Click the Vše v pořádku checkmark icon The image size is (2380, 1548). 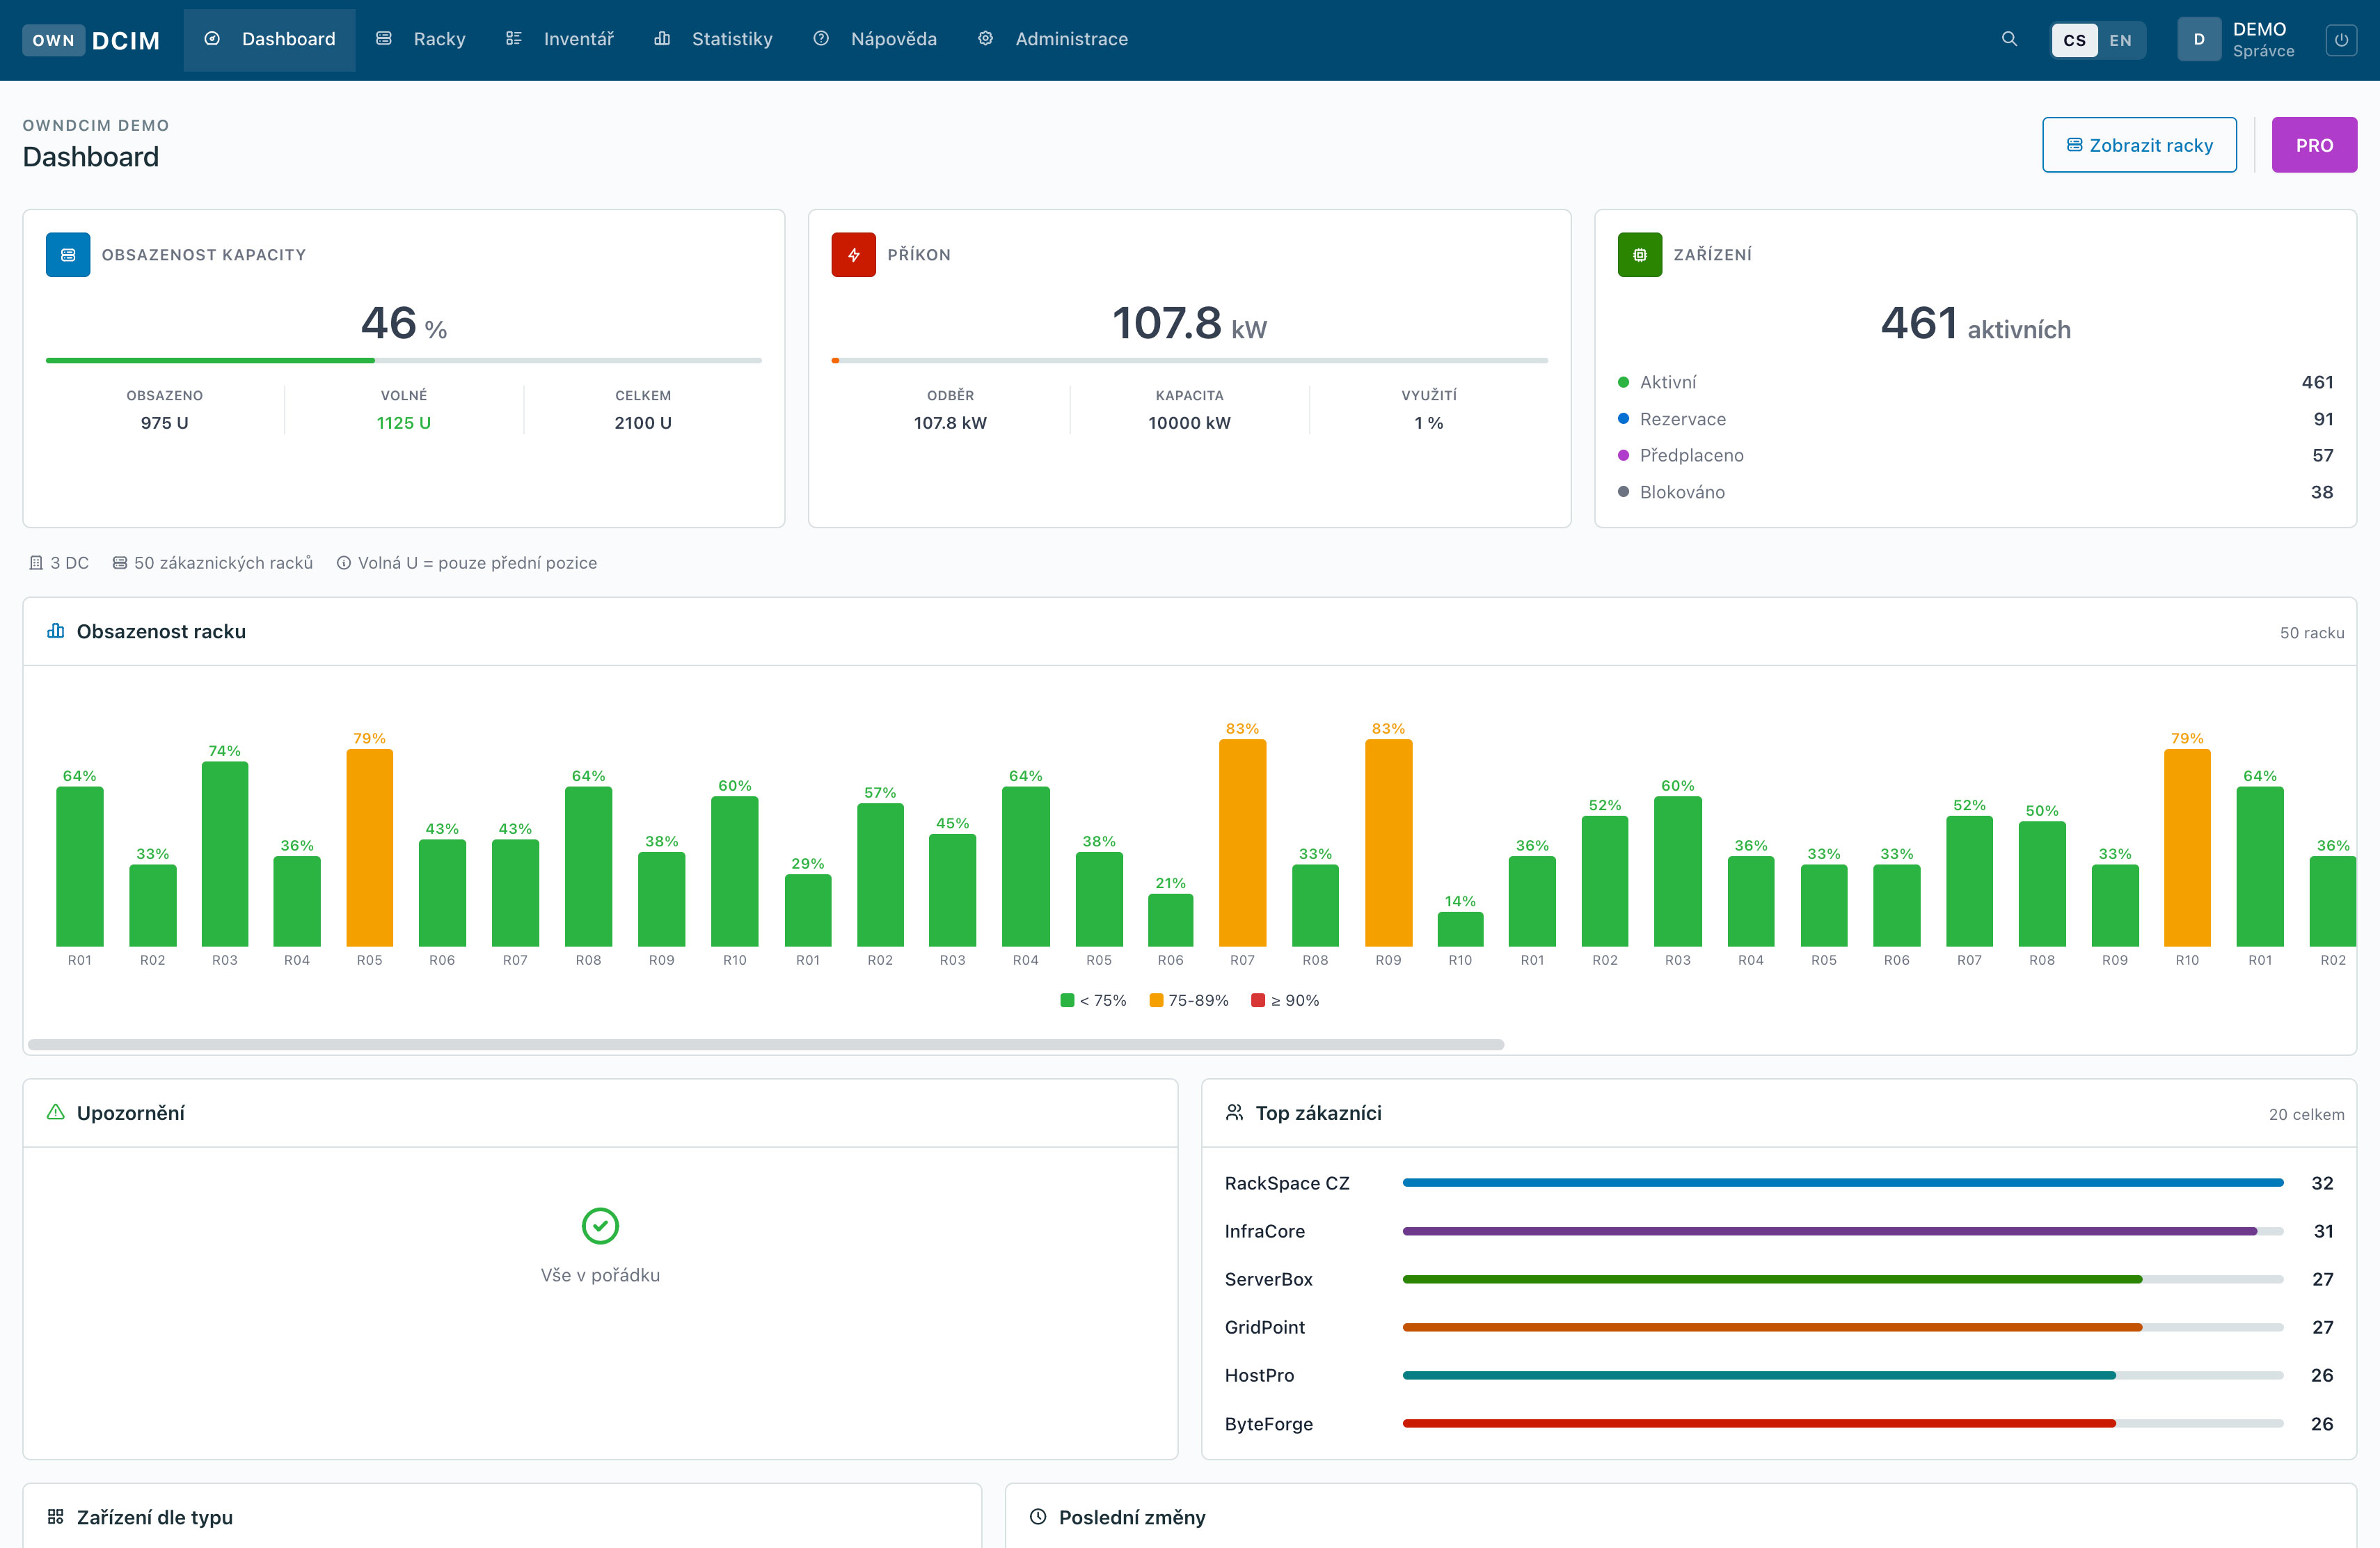coord(600,1225)
